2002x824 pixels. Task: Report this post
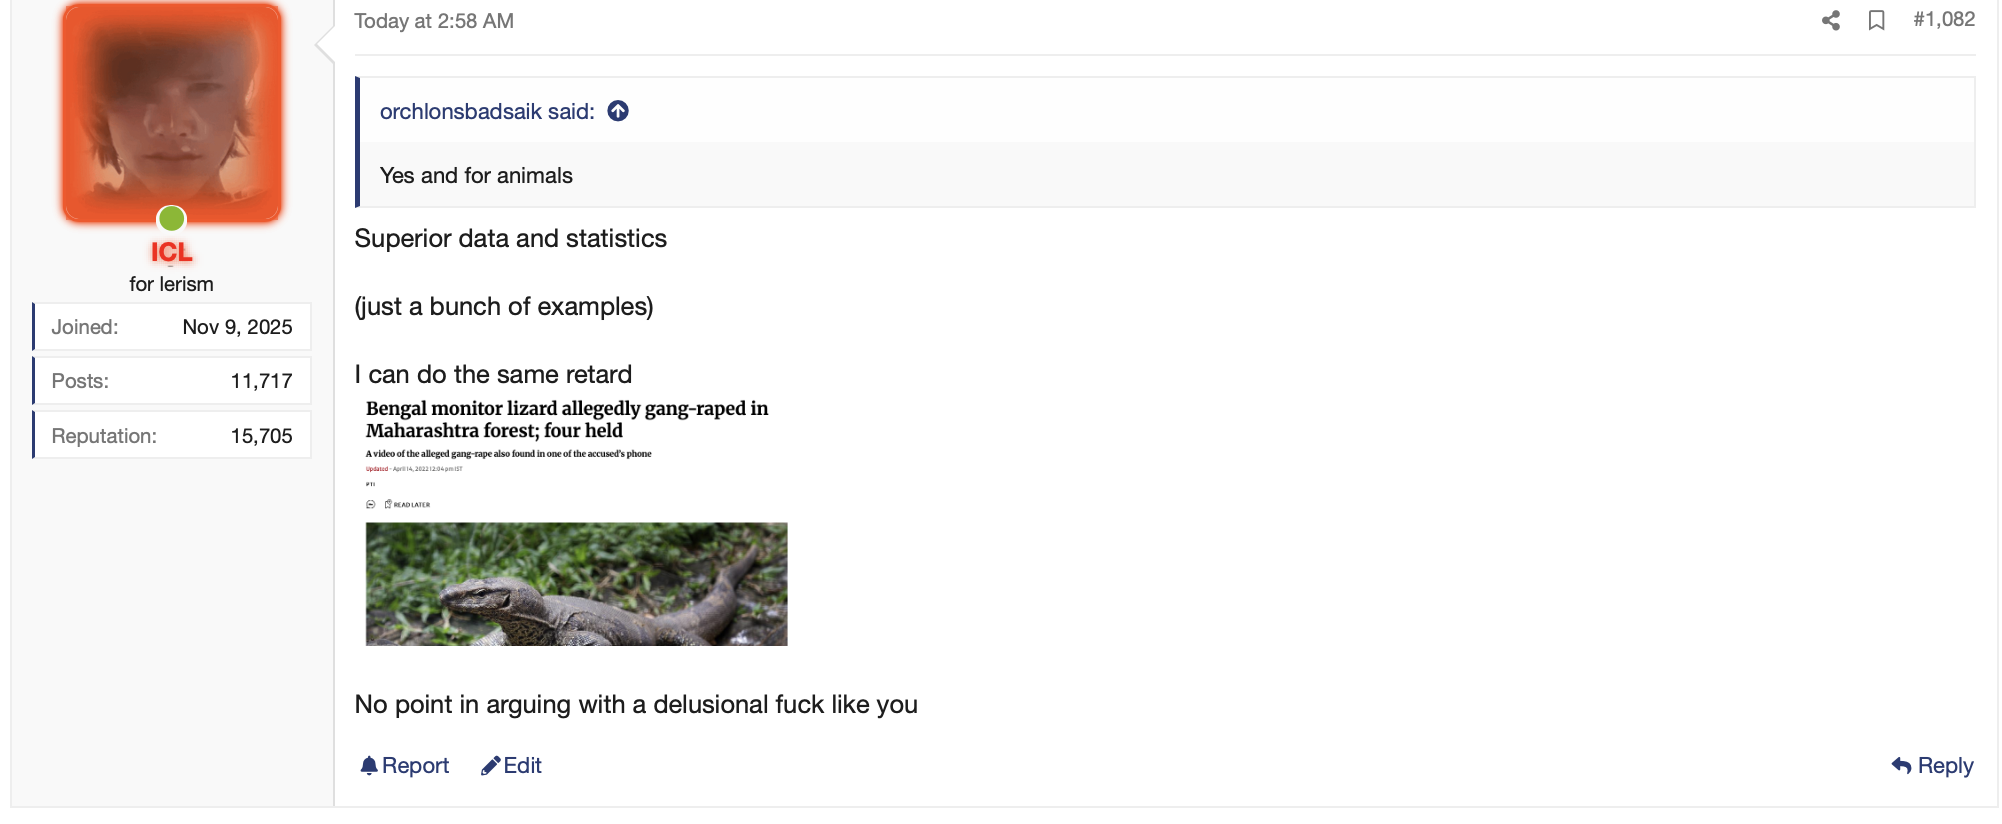405,765
